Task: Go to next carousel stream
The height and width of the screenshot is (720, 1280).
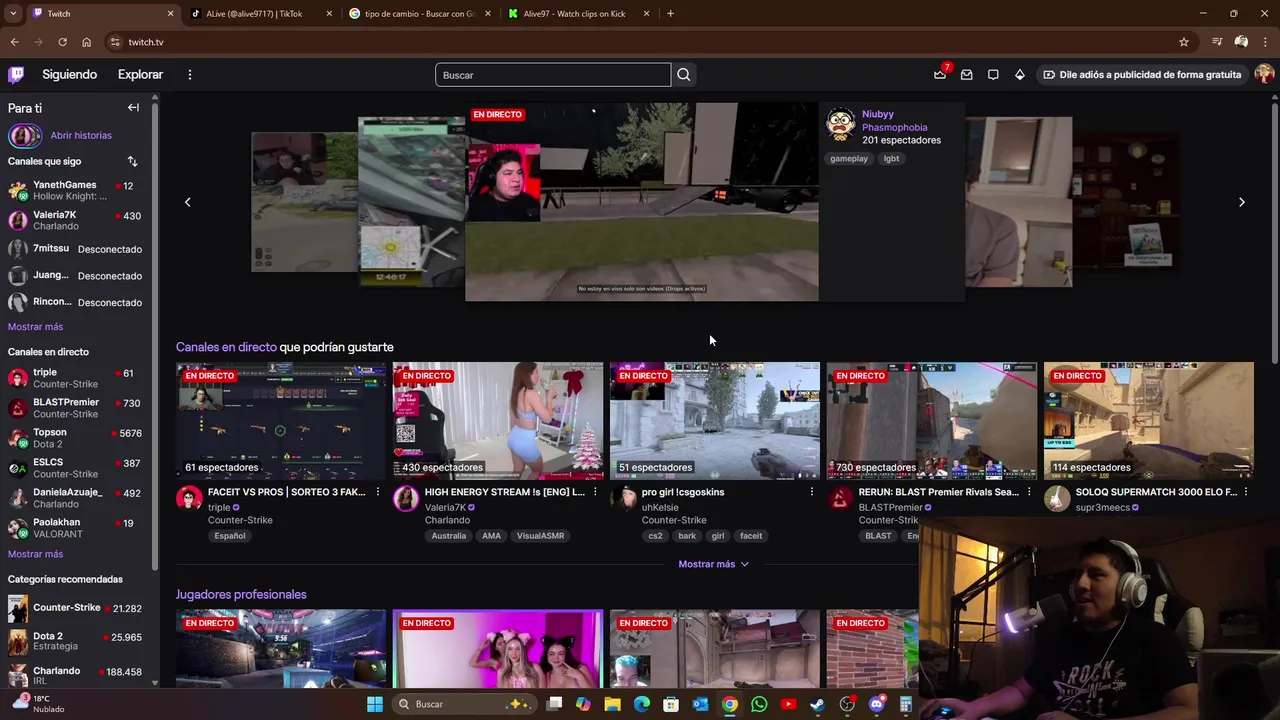Action: click(x=1241, y=202)
